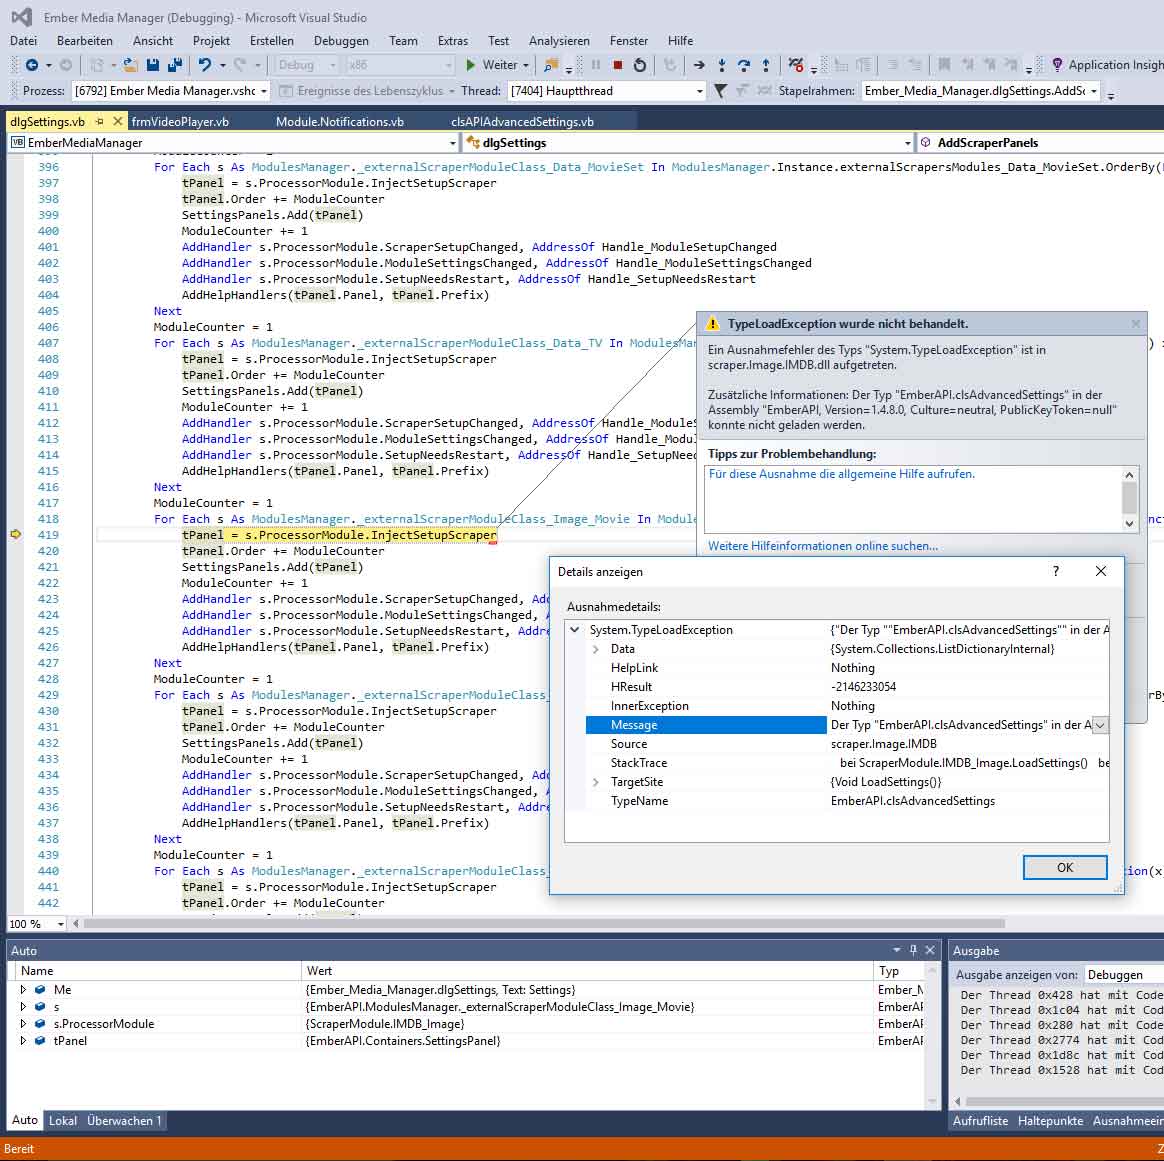
Task: Restart debugging using the circular arrow icon
Action: pos(639,65)
